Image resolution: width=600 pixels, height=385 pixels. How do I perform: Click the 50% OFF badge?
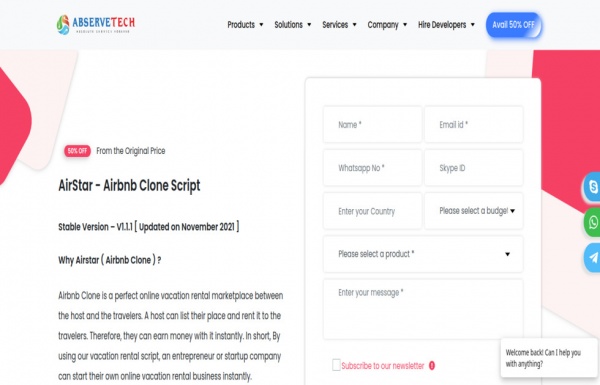pos(77,151)
